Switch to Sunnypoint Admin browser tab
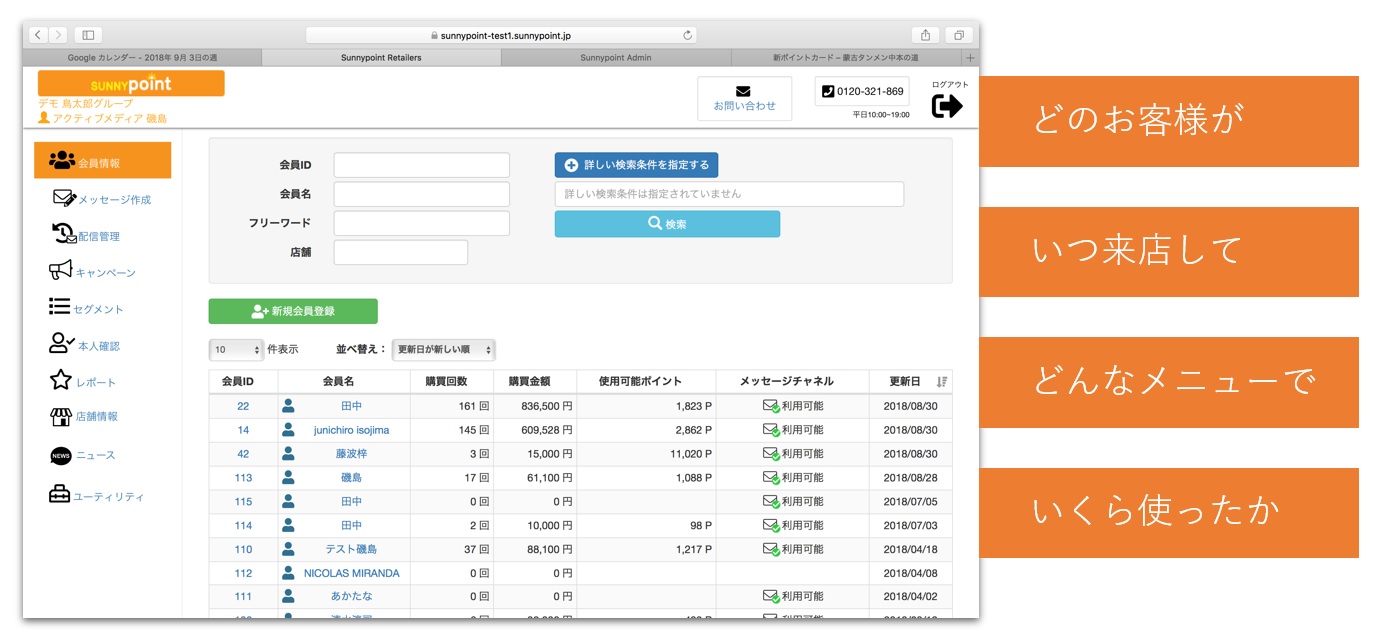Image resolution: width=1384 pixels, height=637 pixels. pos(616,58)
